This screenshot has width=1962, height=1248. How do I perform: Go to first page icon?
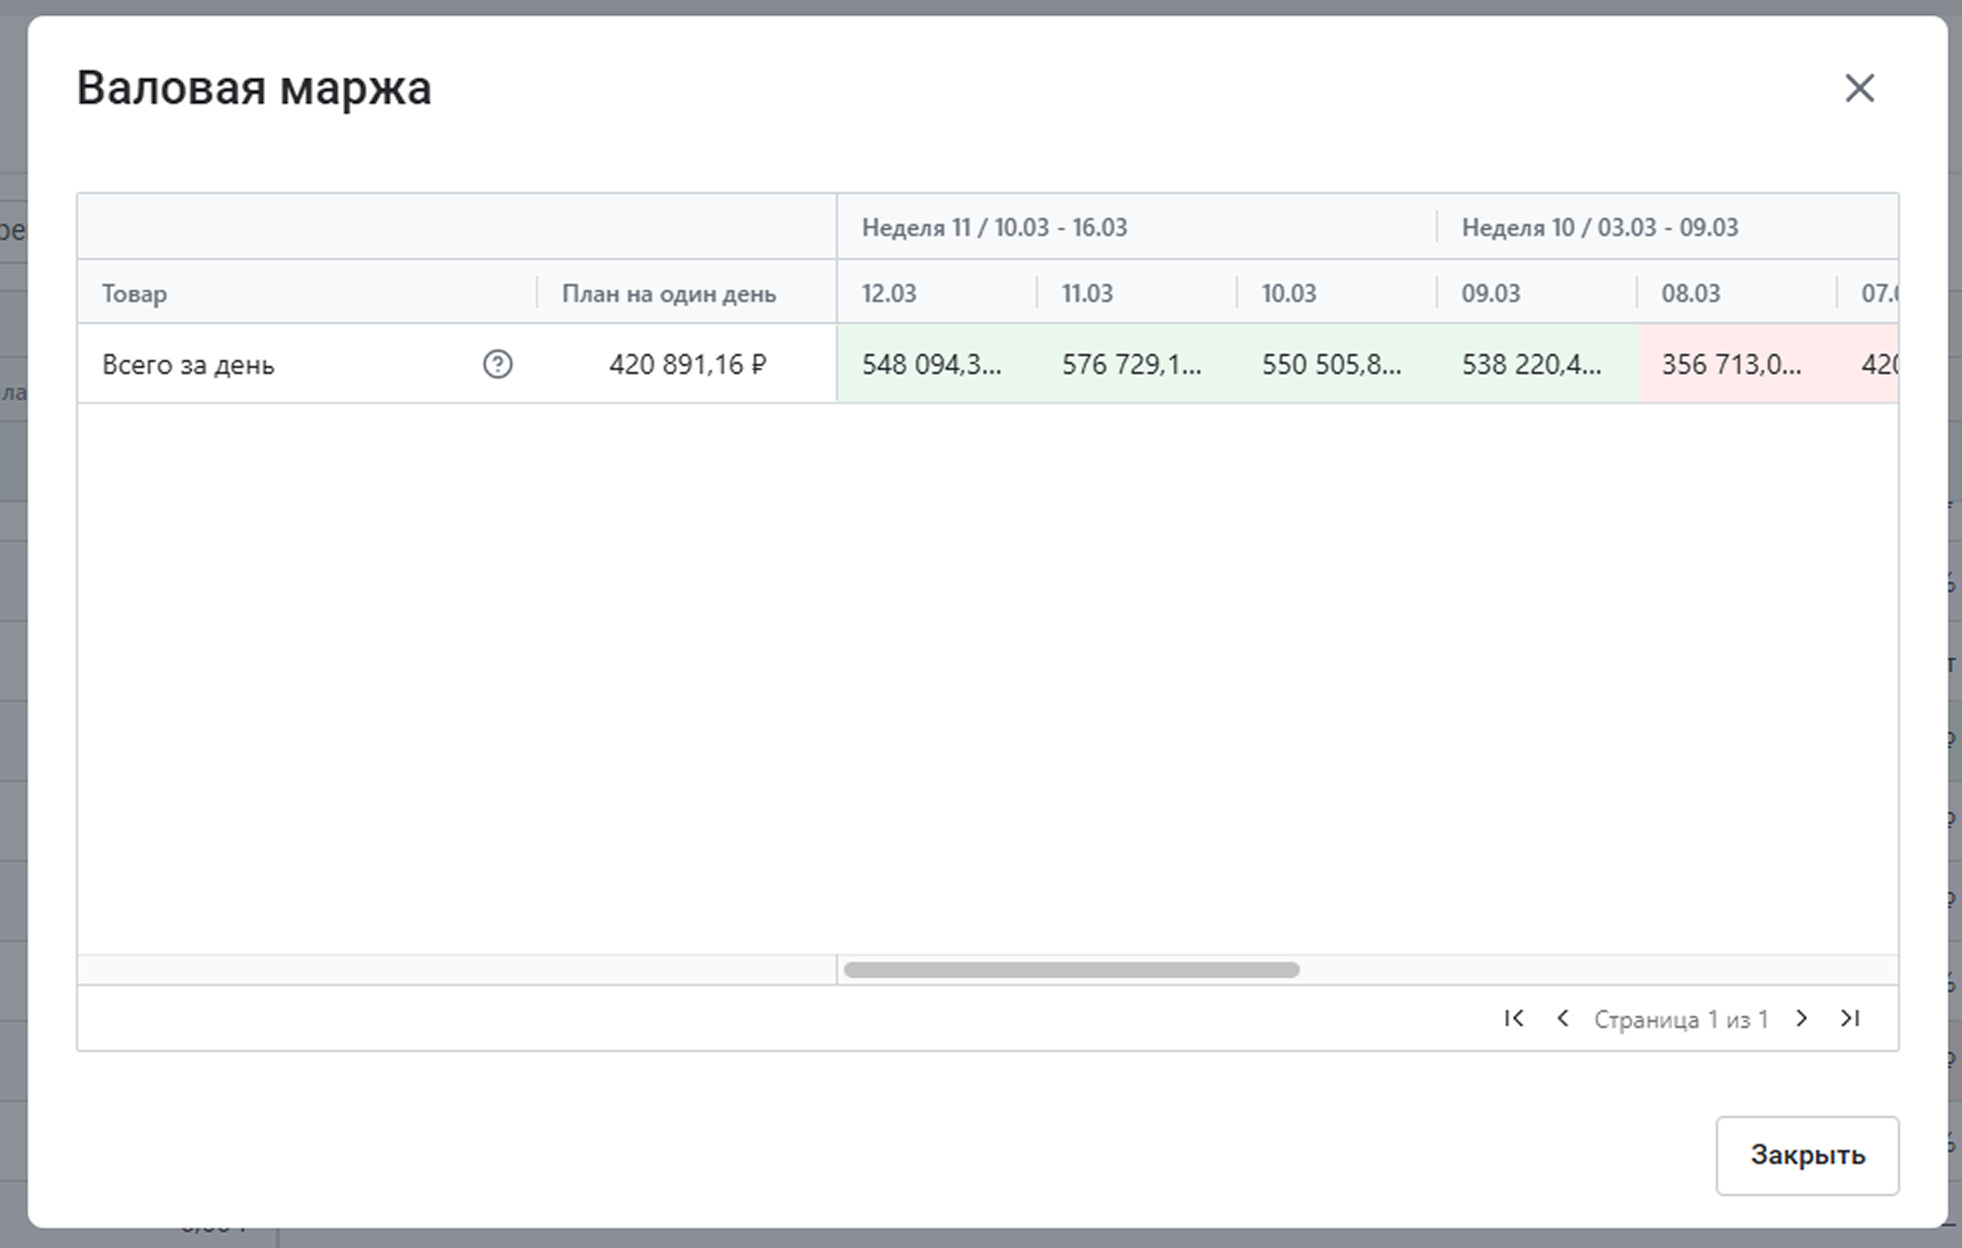click(1514, 1018)
